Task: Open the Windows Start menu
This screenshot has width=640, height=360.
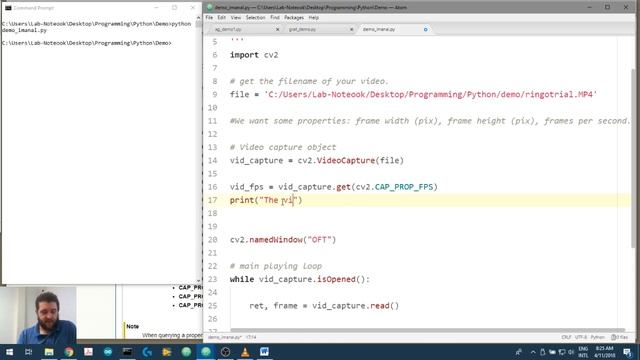Action: pos(9,352)
